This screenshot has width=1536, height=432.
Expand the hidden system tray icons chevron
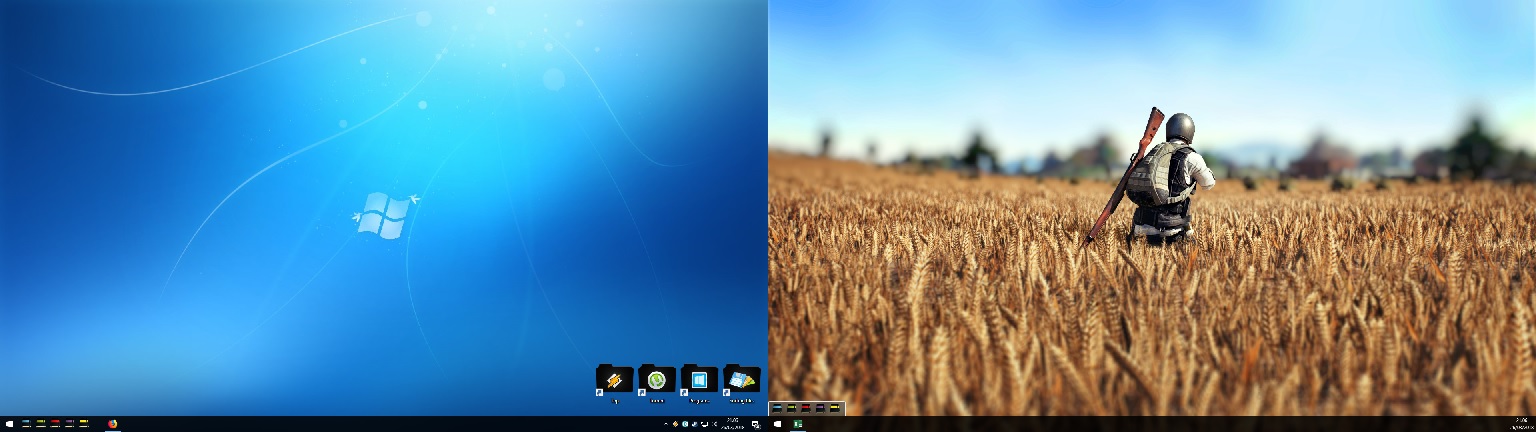click(x=666, y=424)
